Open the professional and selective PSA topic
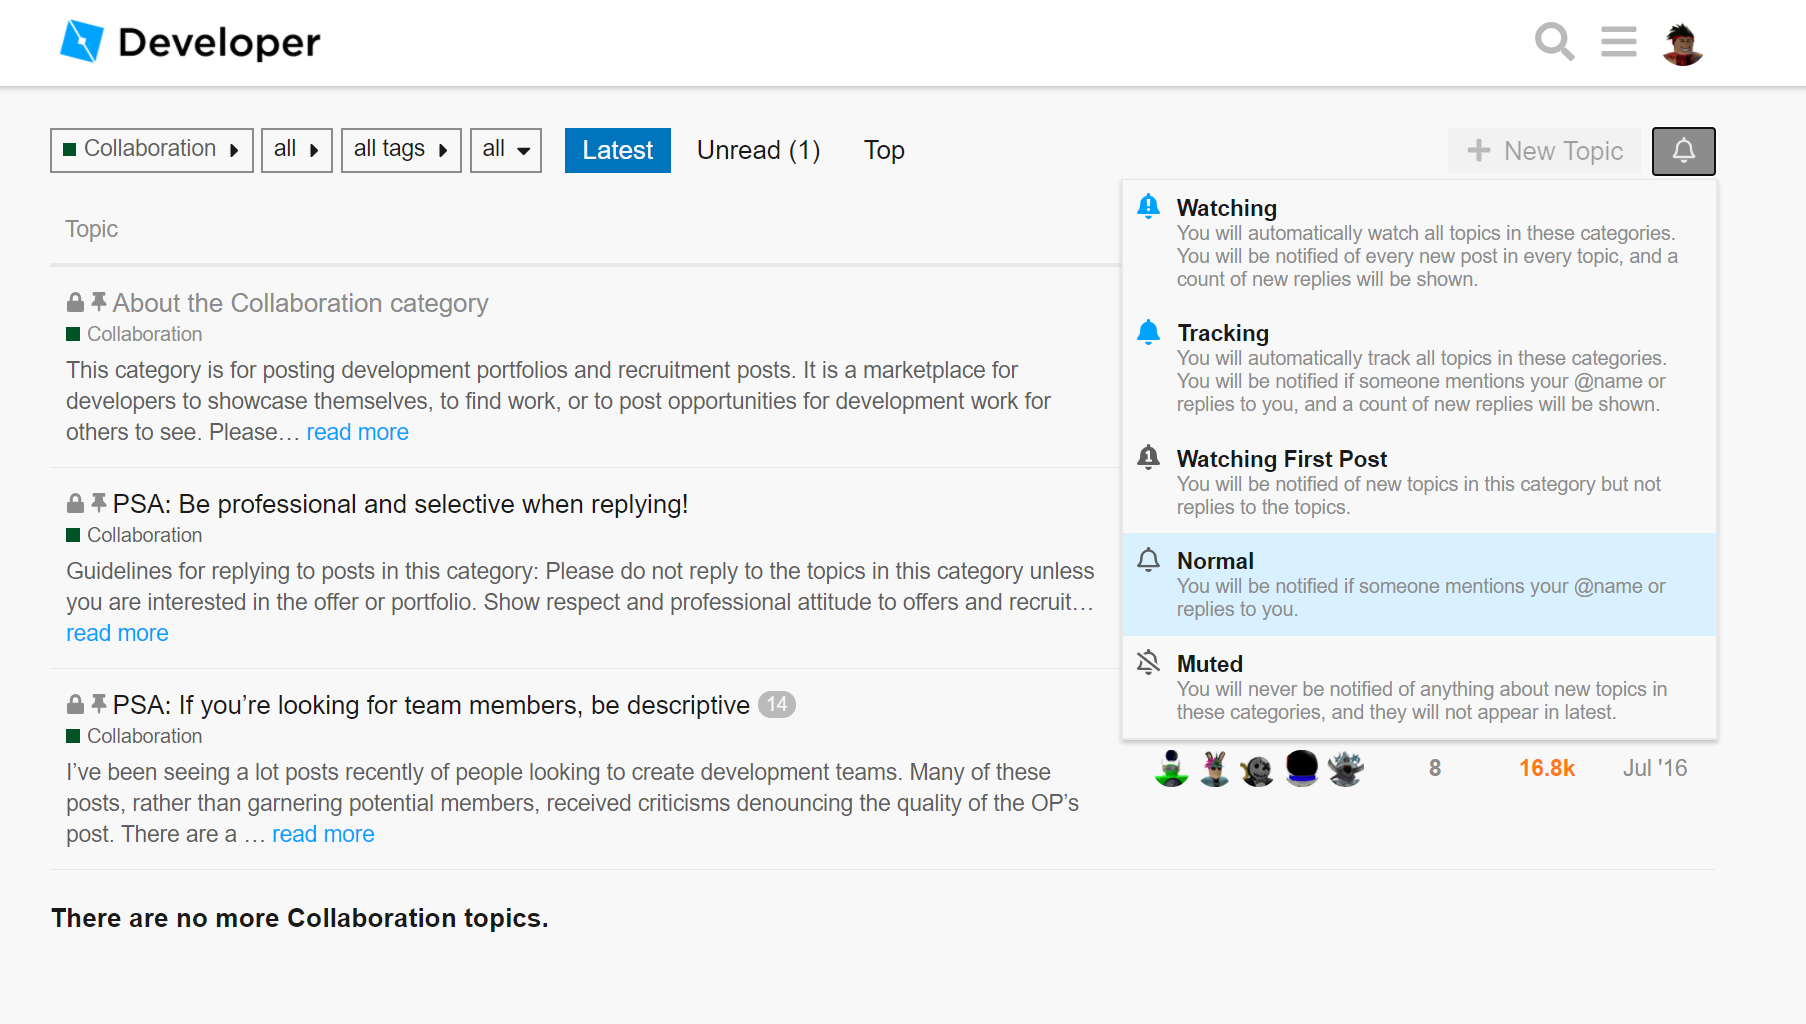 click(400, 504)
